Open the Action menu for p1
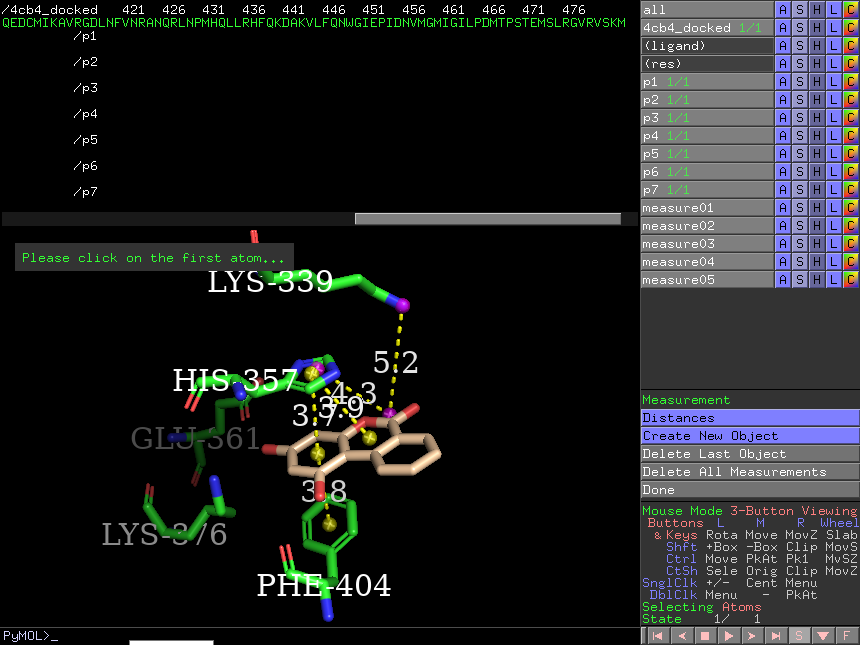This screenshot has height=645, width=860. 783,82
